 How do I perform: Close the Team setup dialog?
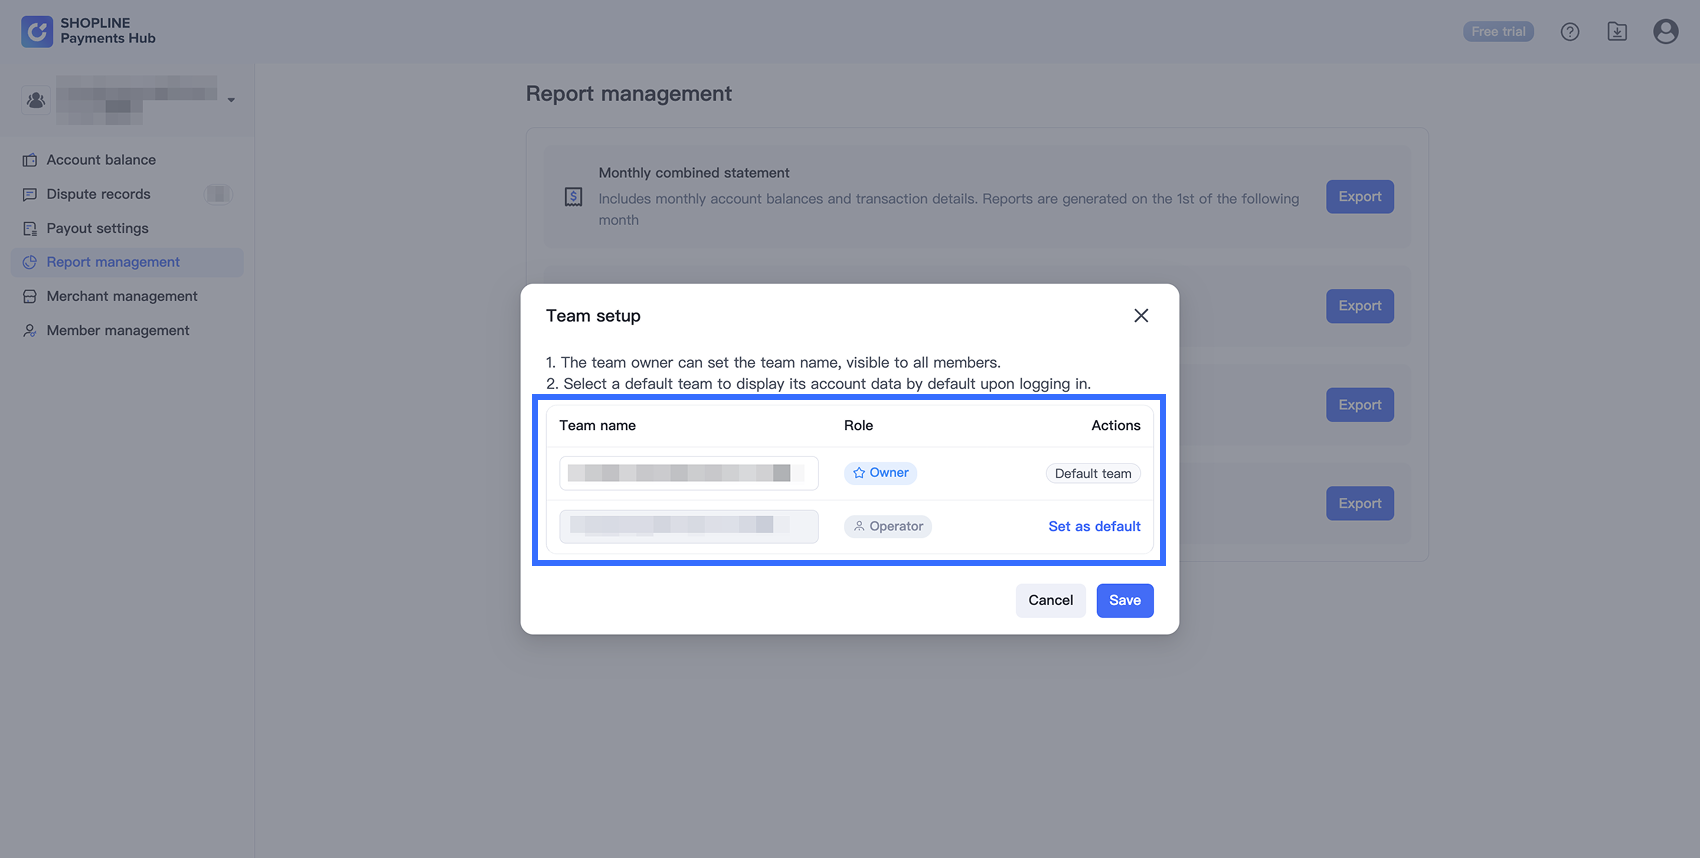(1141, 316)
